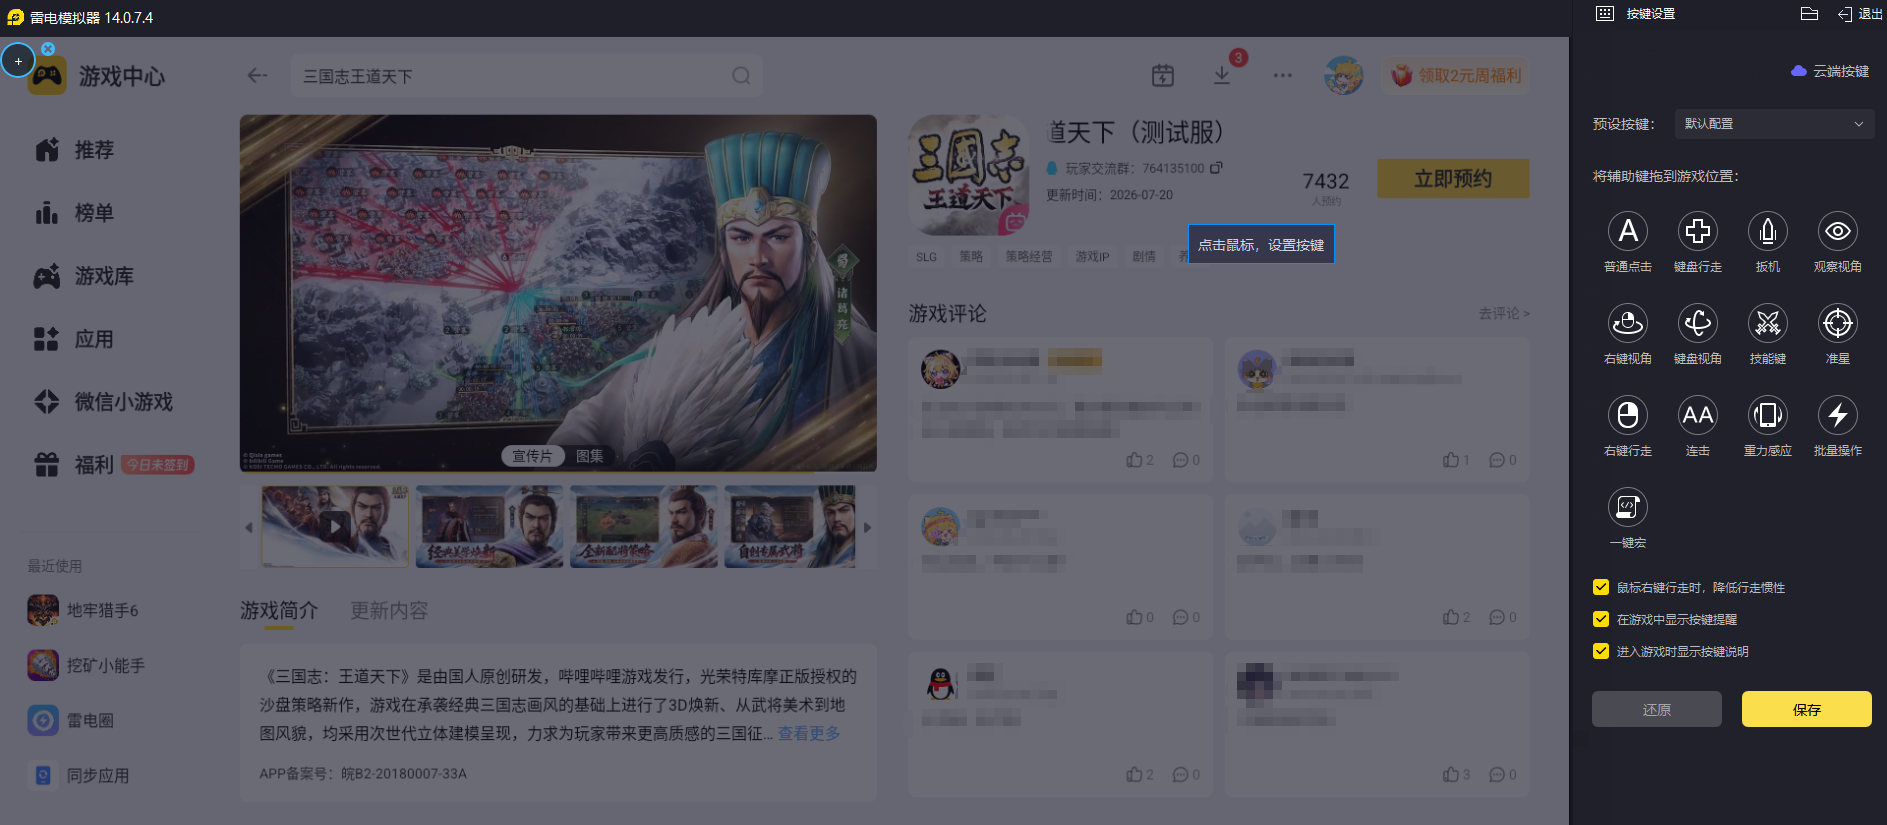
Task: Open the 云端按键 cloud keymap
Action: coord(1830,71)
